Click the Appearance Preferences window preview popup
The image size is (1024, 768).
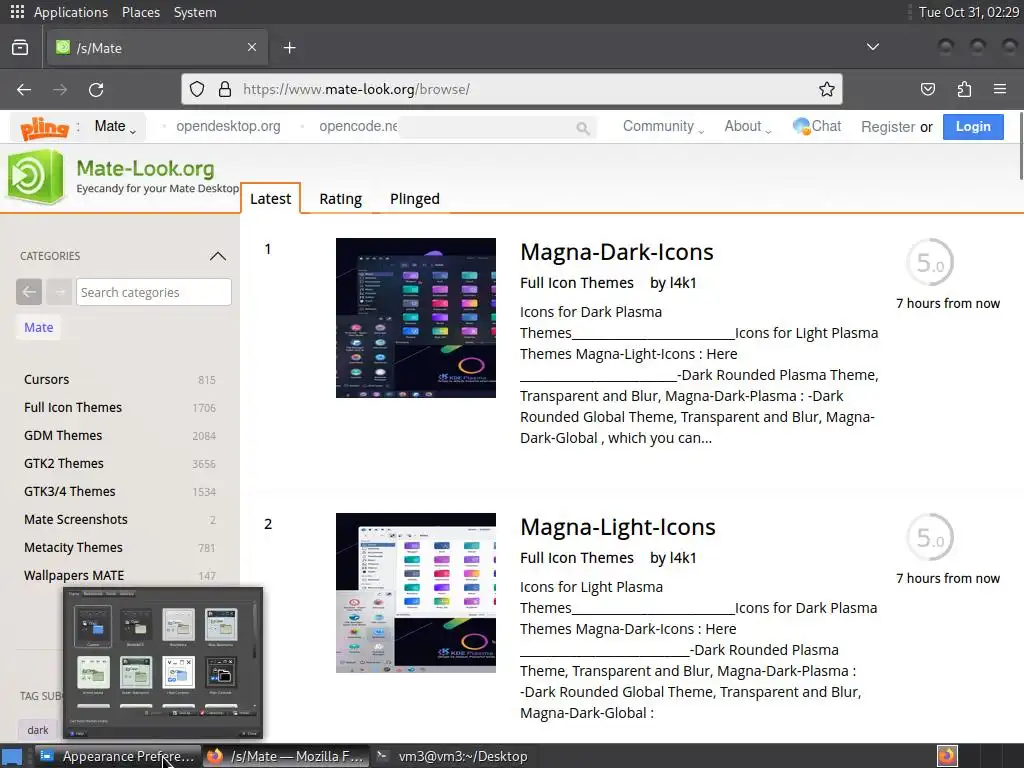pos(163,664)
